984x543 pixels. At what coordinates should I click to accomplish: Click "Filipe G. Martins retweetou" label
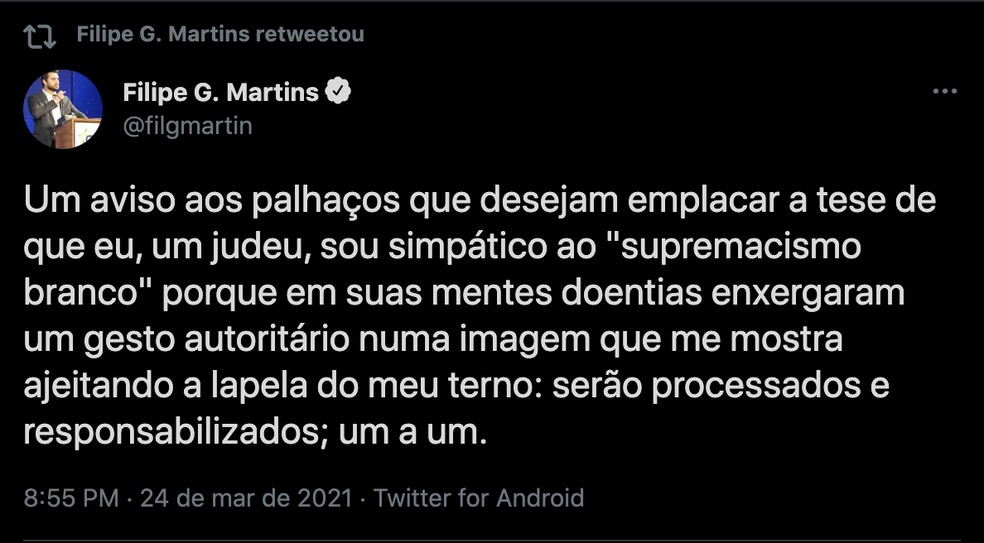[x=220, y=35]
